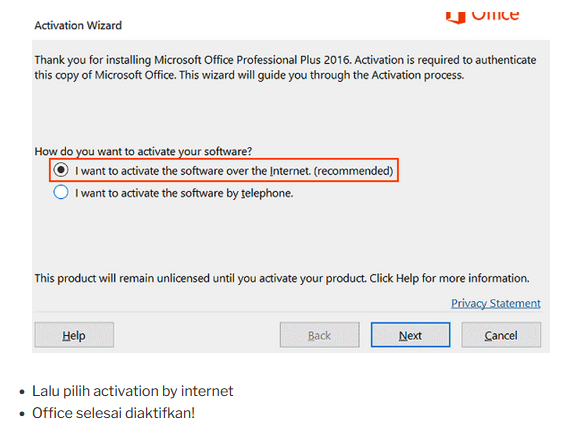Click the orange Office logo icon
The image size is (581, 441).
pyautogui.click(x=455, y=17)
